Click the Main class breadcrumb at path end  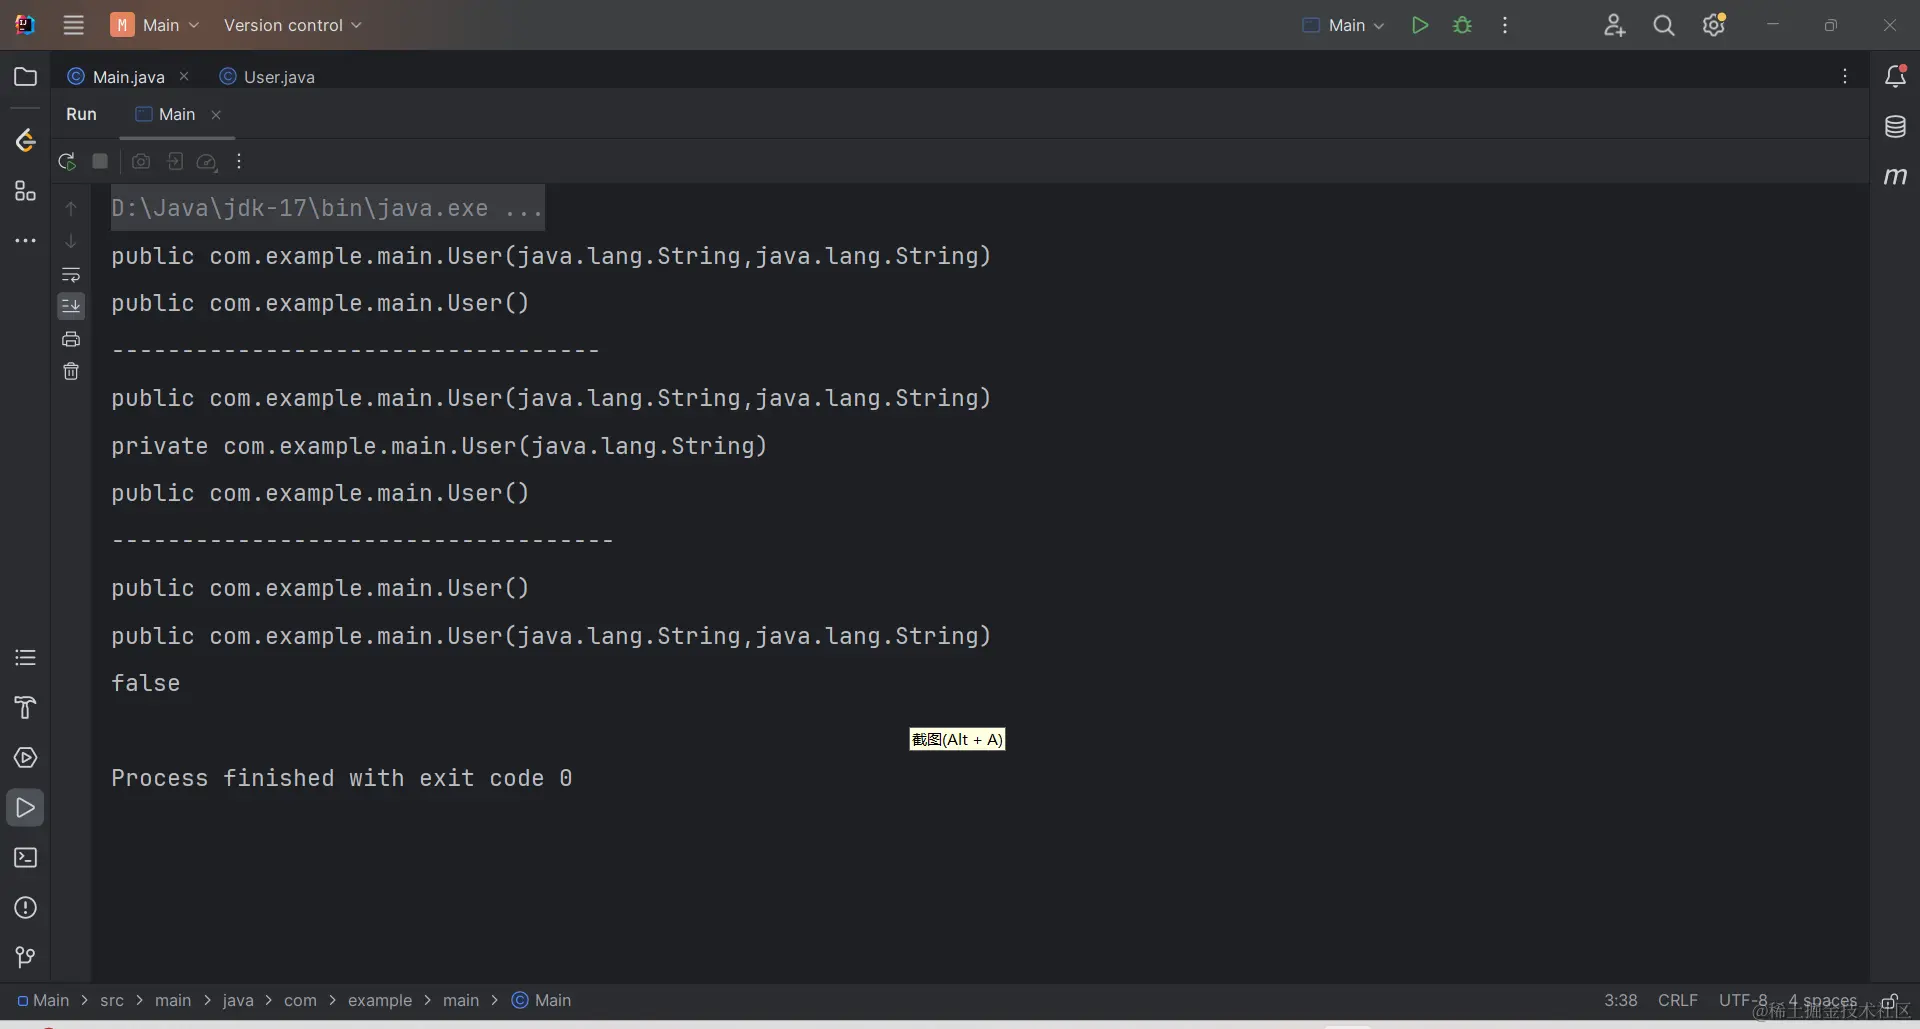pos(541,1000)
